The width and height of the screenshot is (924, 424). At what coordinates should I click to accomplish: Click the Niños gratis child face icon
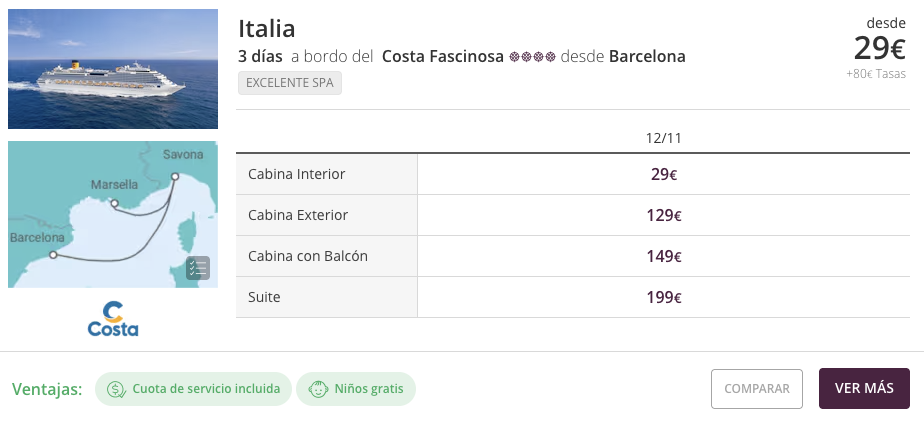318,389
